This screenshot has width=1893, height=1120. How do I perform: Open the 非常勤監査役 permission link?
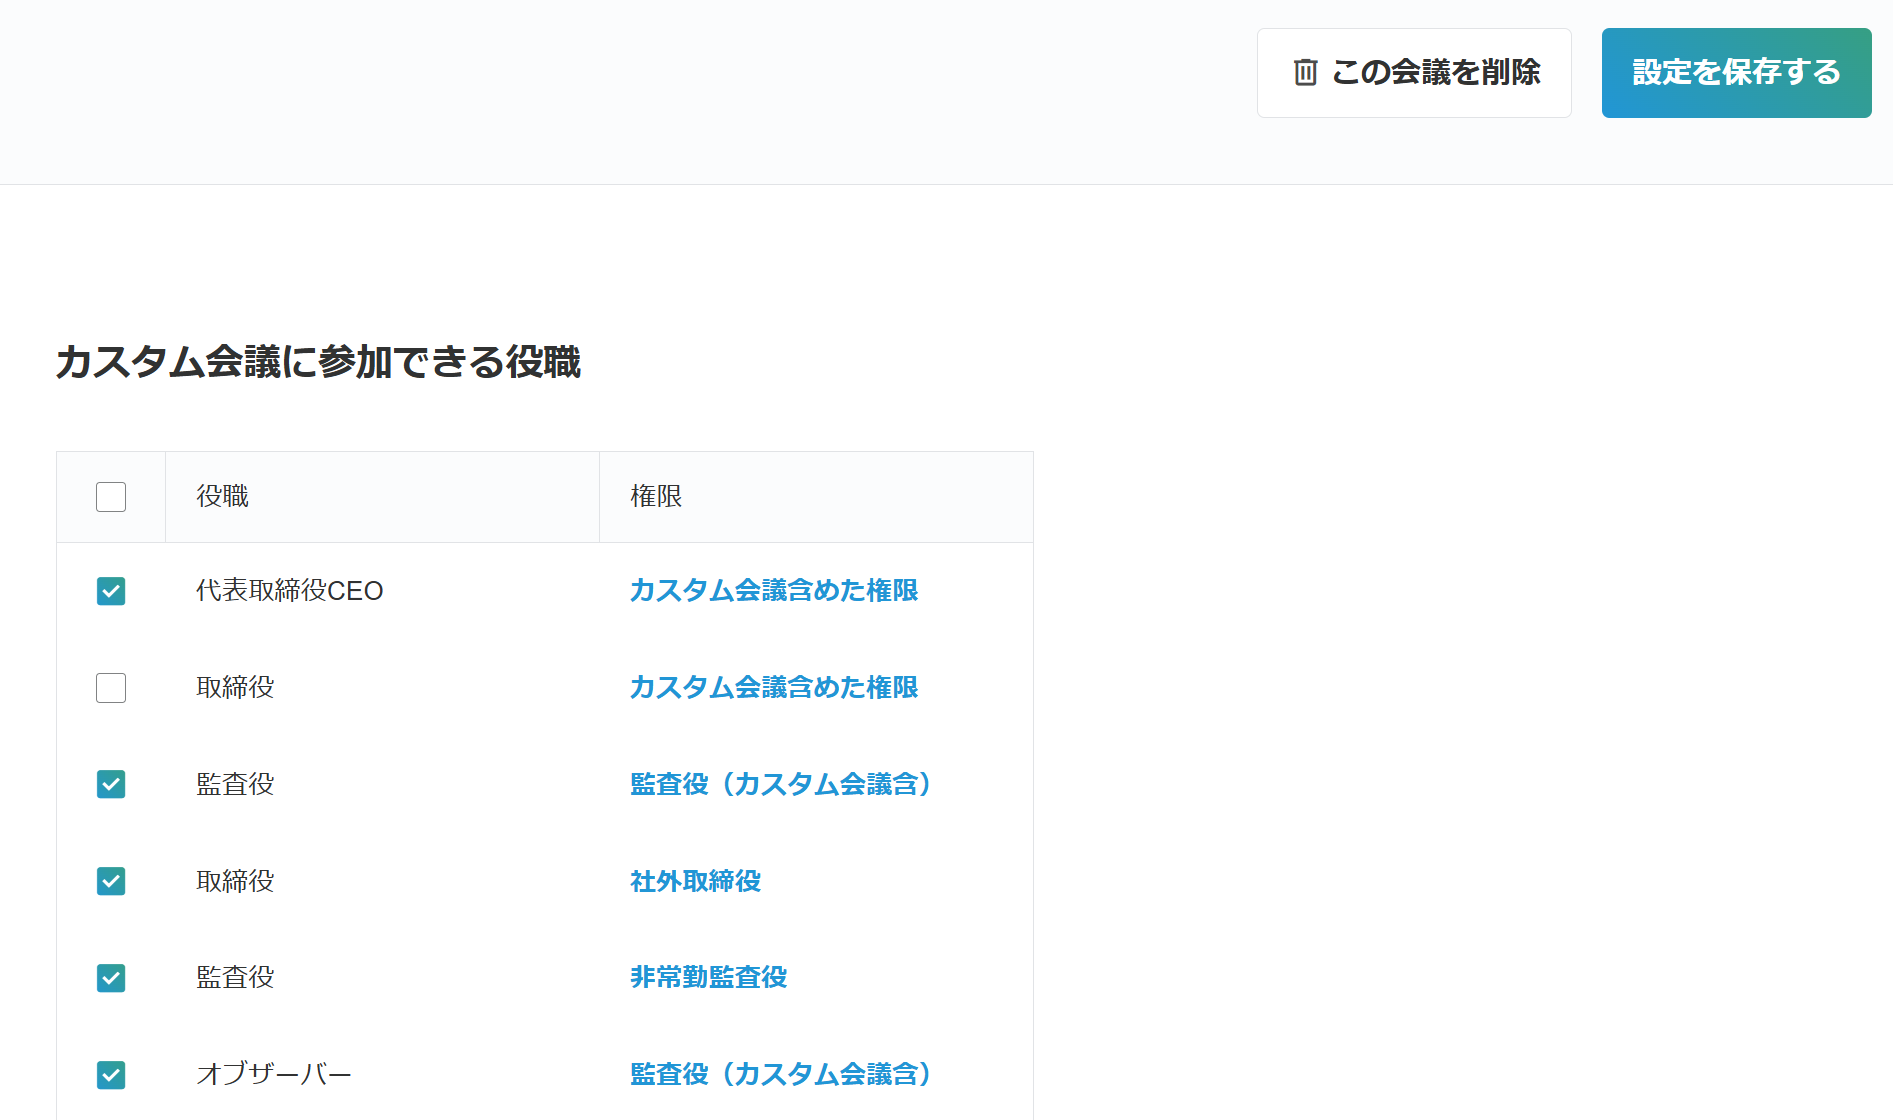point(709,978)
